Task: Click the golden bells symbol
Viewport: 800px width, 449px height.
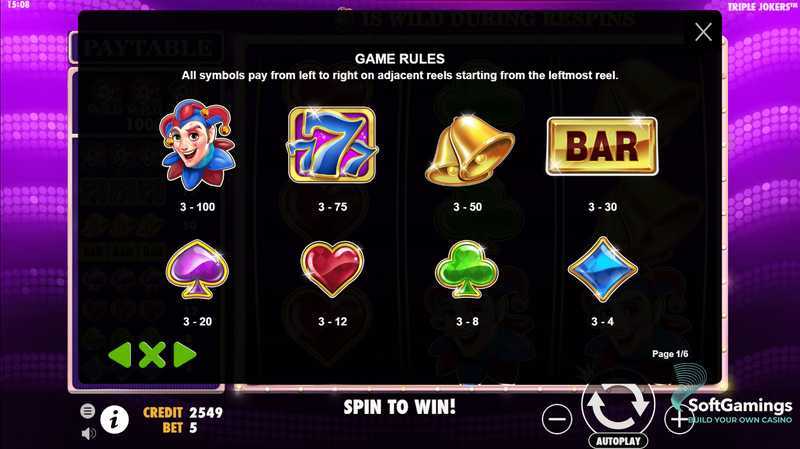Action: tap(468, 149)
